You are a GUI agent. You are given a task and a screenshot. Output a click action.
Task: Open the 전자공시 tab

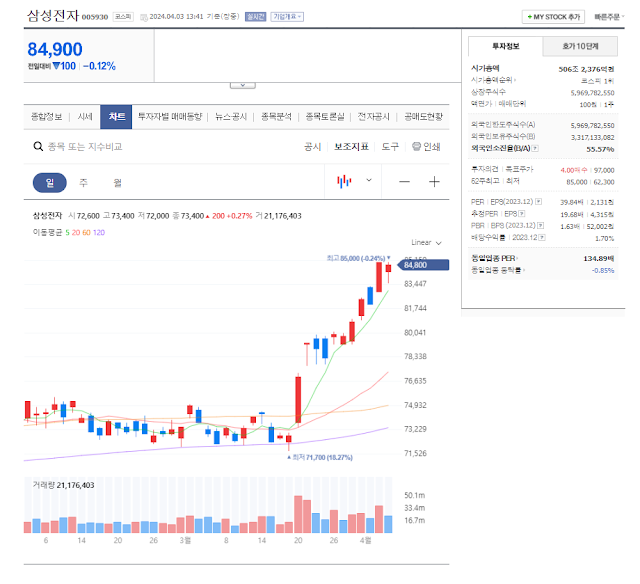(x=373, y=117)
